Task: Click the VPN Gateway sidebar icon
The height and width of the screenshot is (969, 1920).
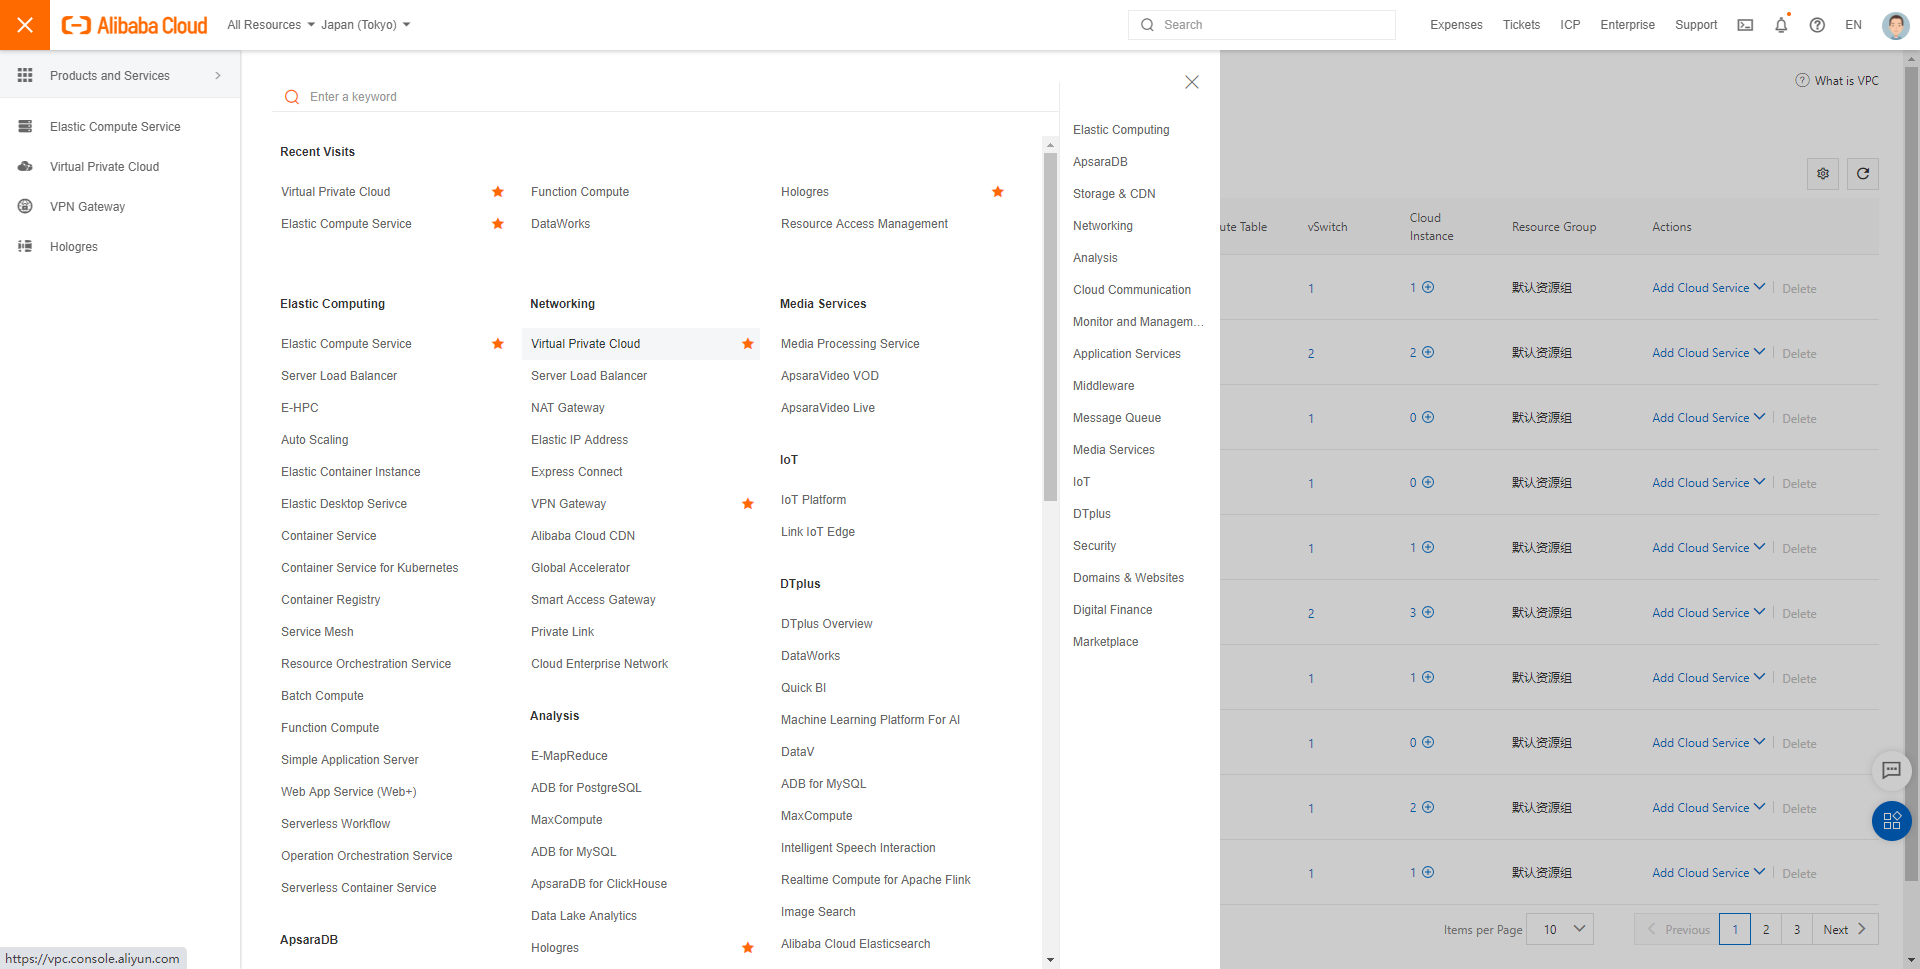Action: pyautogui.click(x=25, y=206)
